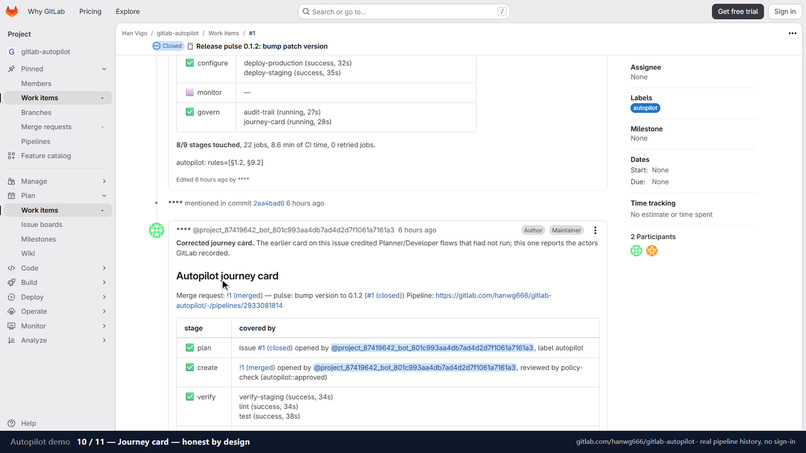Open the comment's vertical dots menu
The height and width of the screenshot is (453, 806).
[x=595, y=230]
